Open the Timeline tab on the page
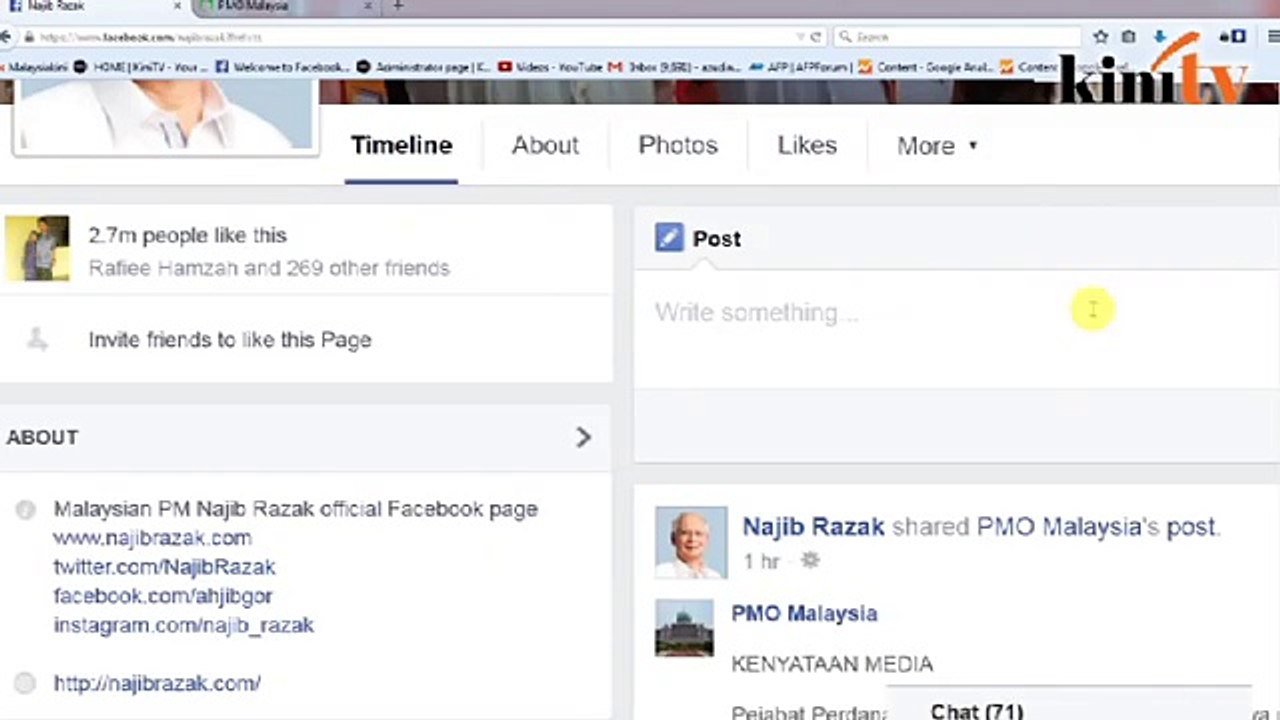Viewport: 1280px width, 720px height. tap(401, 145)
